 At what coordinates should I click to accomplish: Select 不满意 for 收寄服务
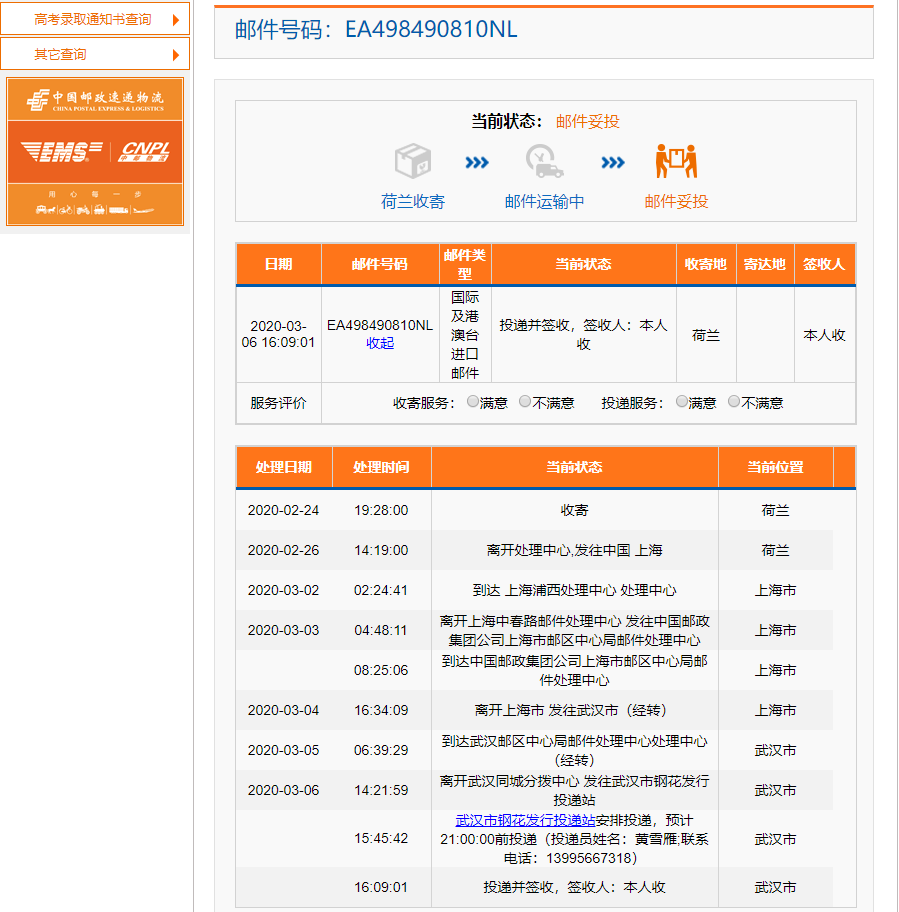click(525, 401)
